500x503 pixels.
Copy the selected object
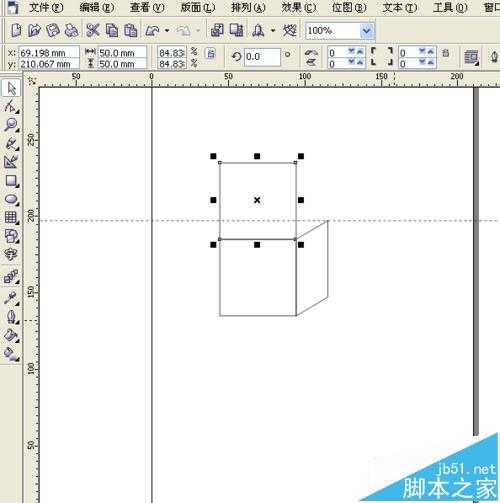pos(112,31)
